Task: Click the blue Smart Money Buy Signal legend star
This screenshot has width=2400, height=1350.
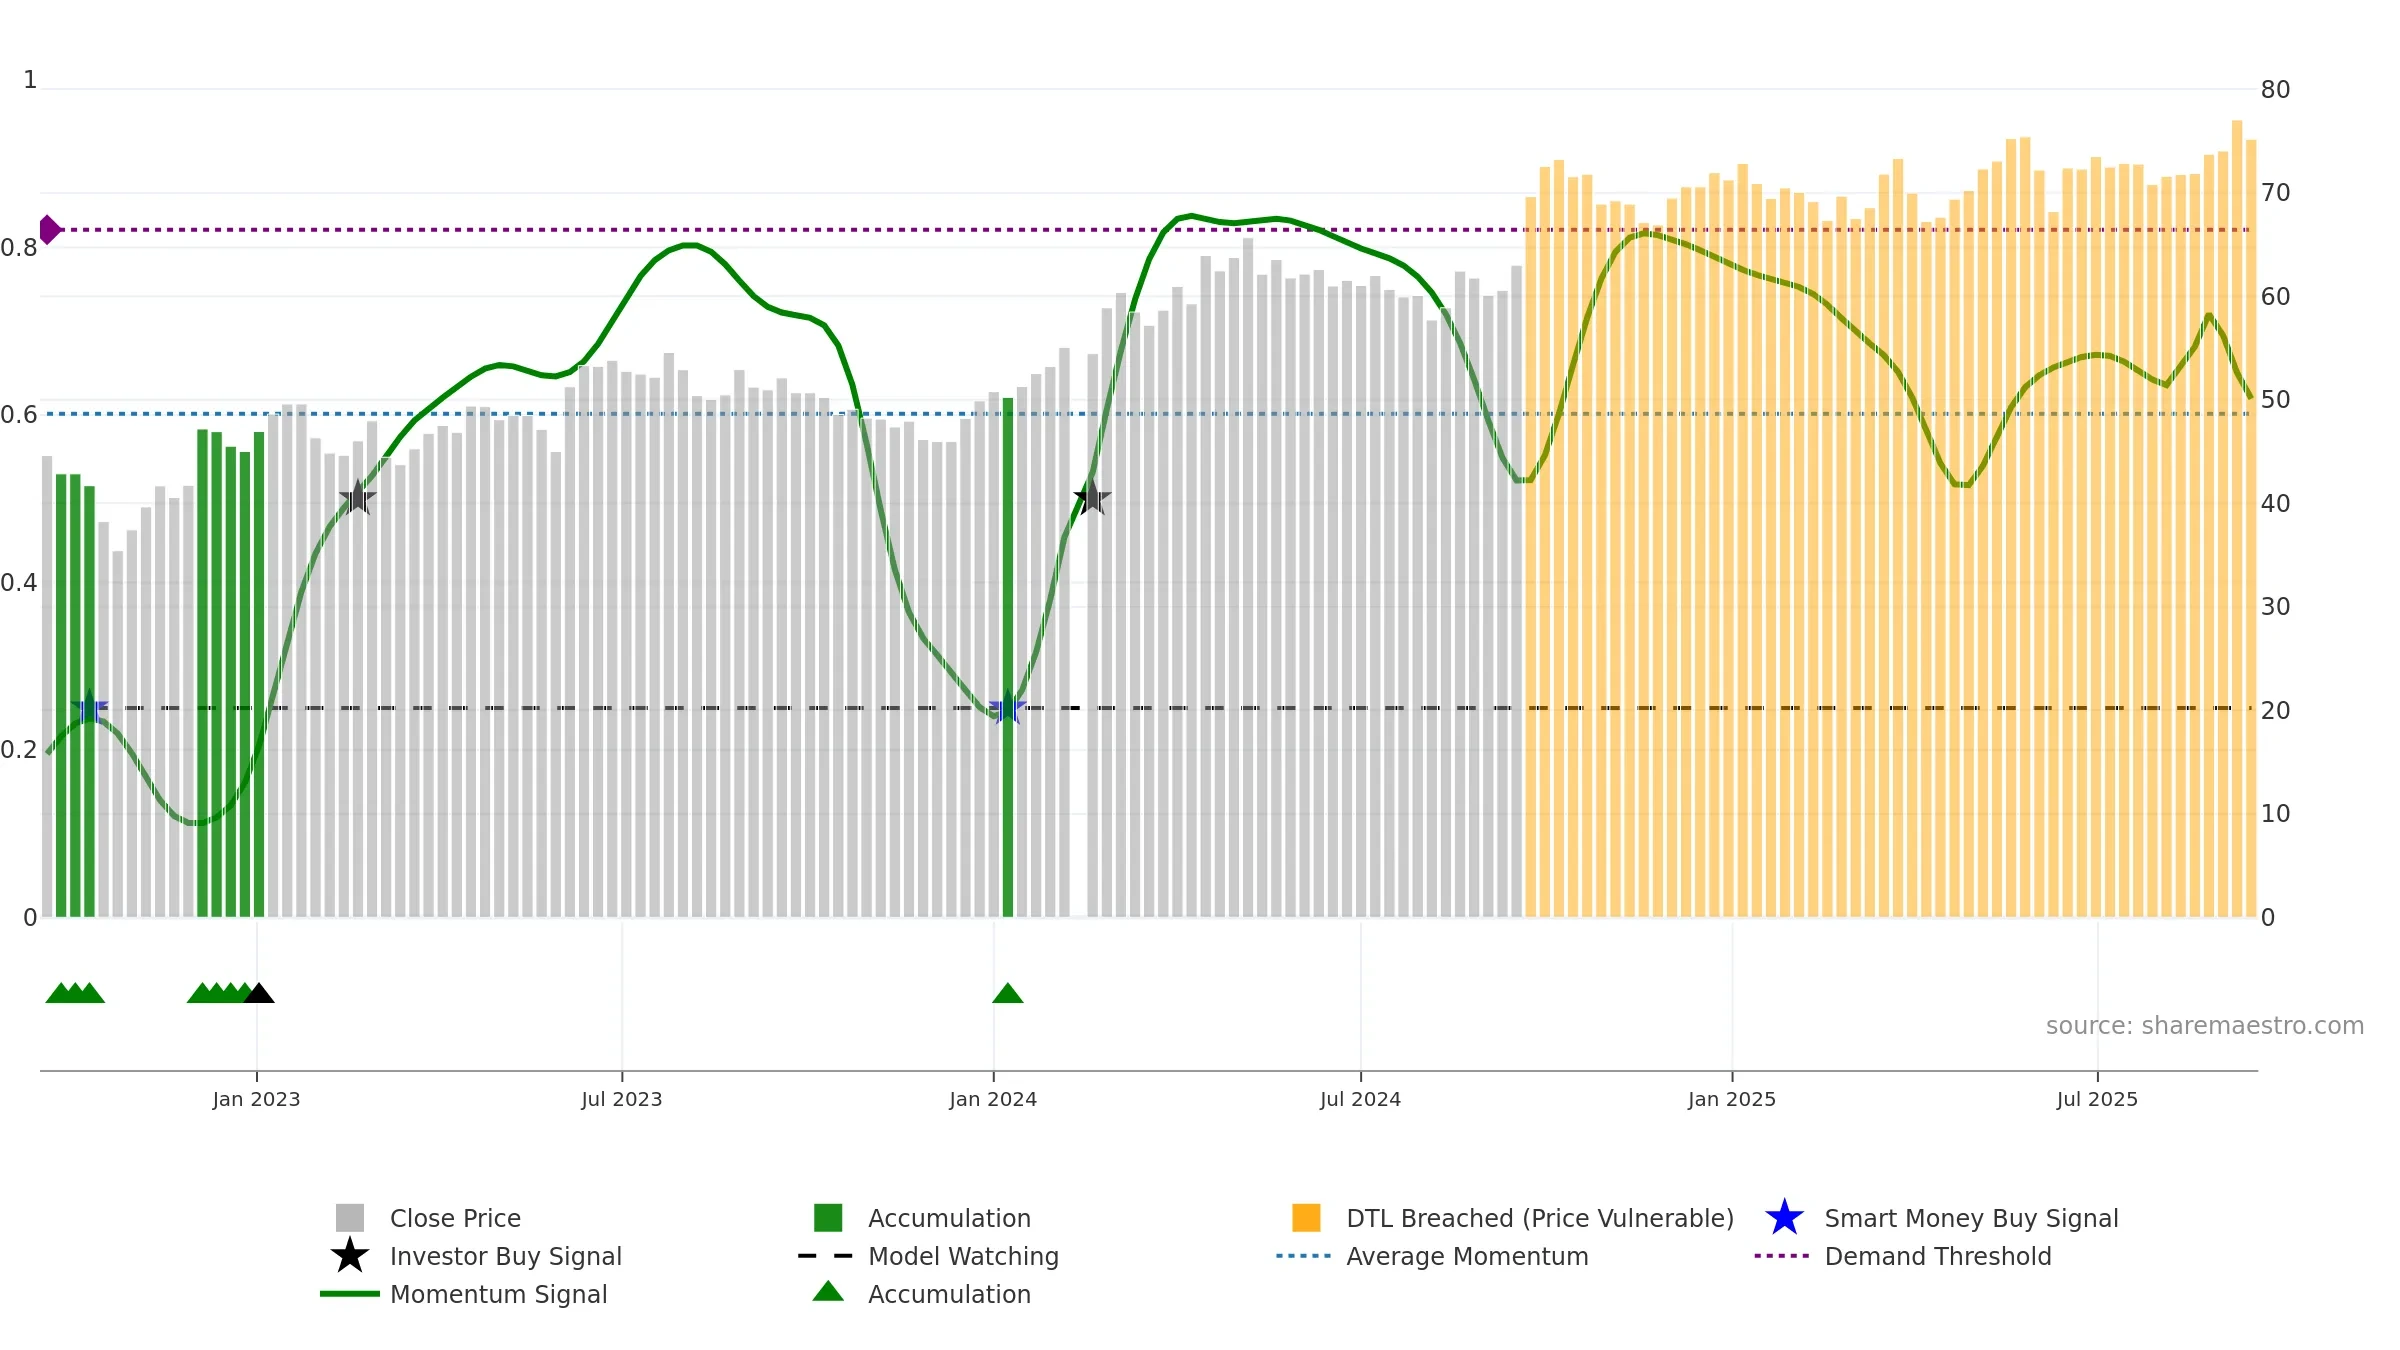Action: (x=1784, y=1218)
